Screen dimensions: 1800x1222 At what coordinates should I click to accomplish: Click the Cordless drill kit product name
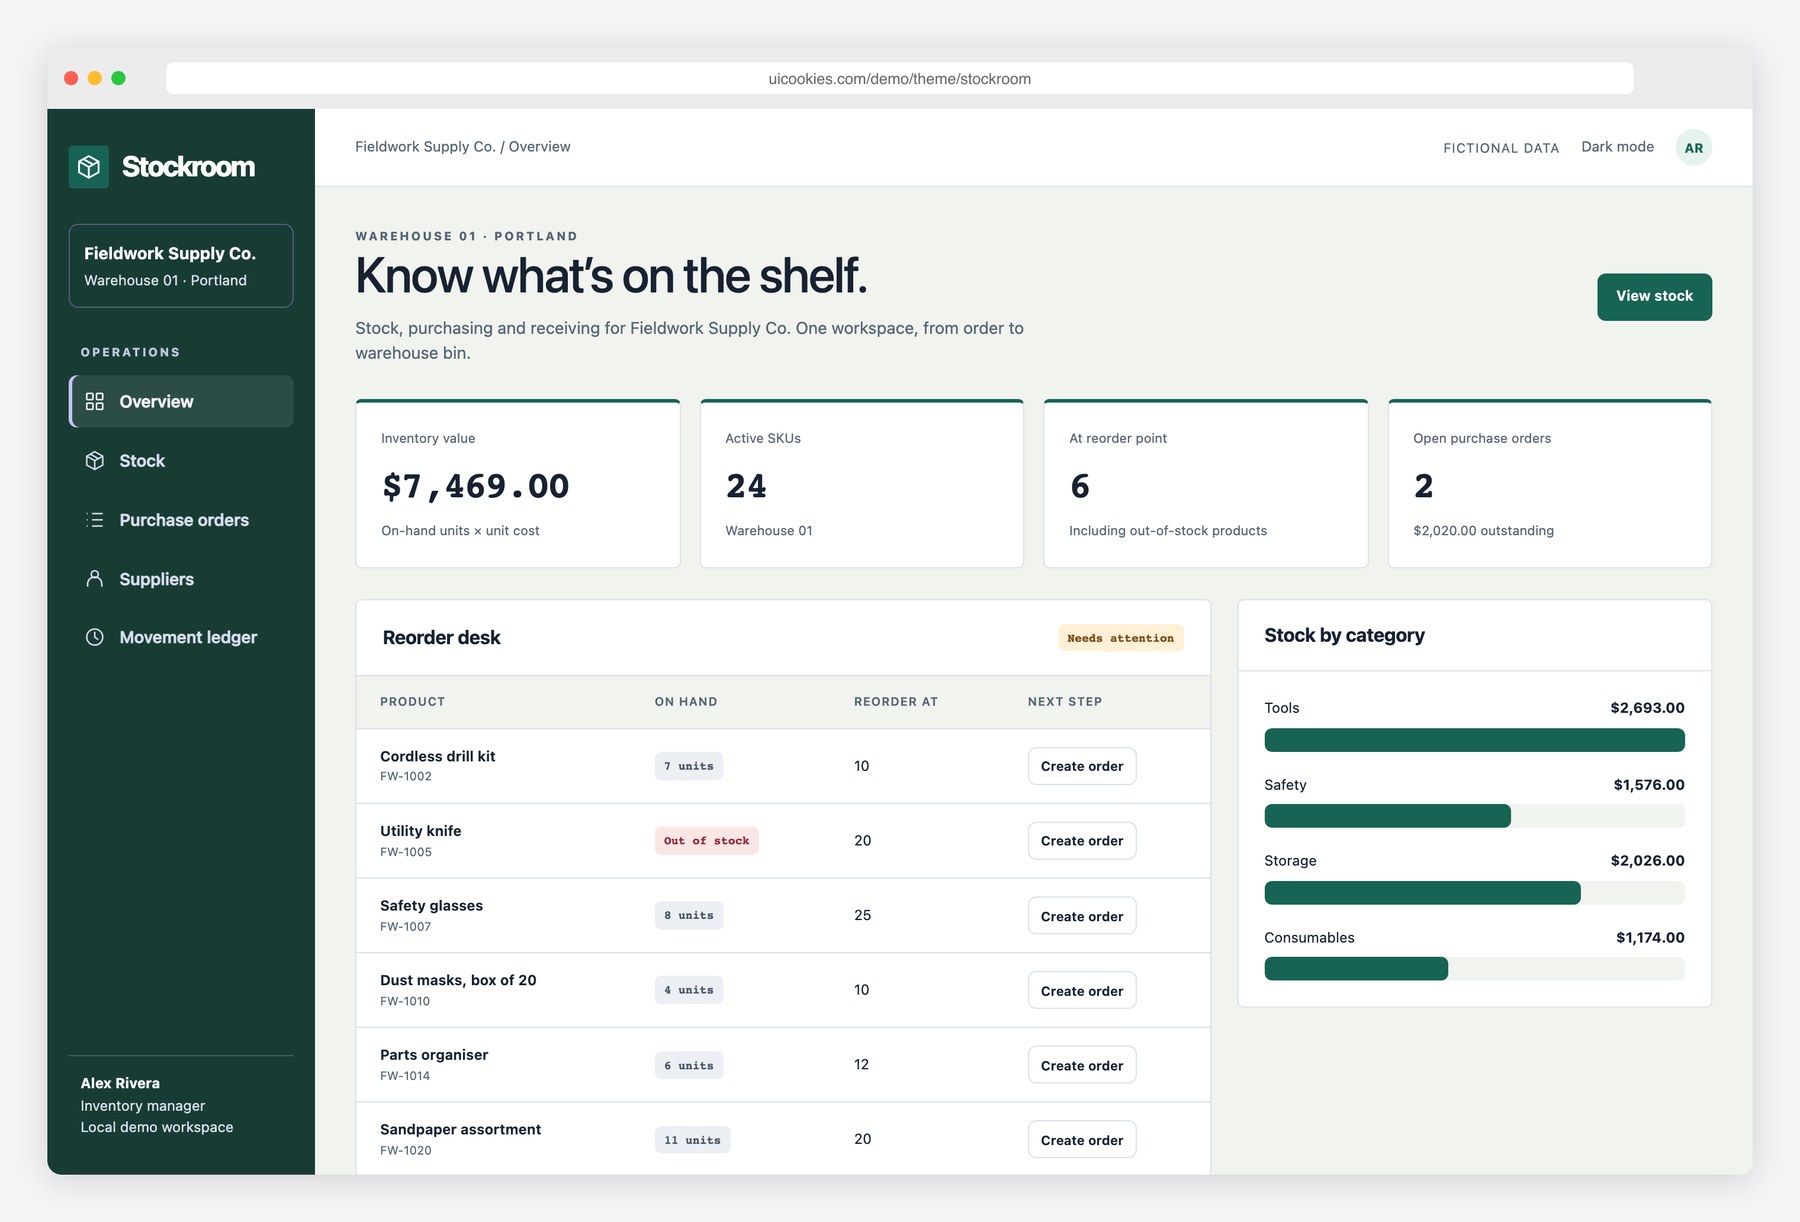(x=438, y=756)
